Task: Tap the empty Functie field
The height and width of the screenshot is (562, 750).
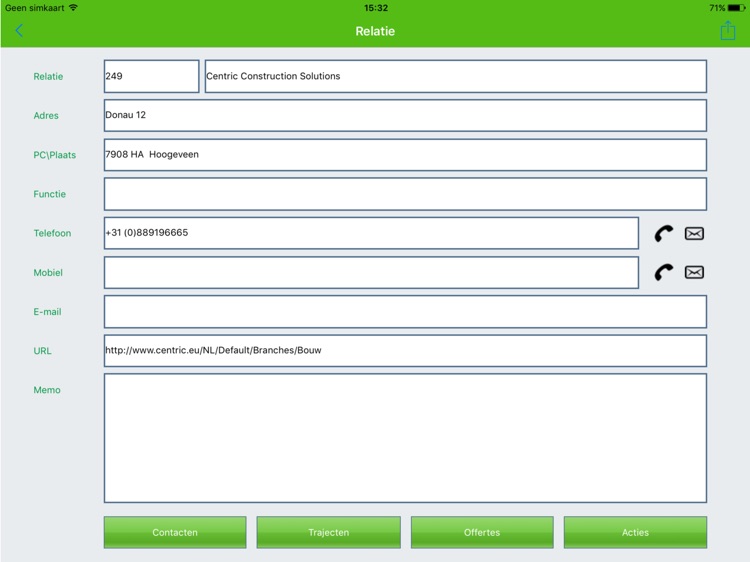Action: [405, 194]
